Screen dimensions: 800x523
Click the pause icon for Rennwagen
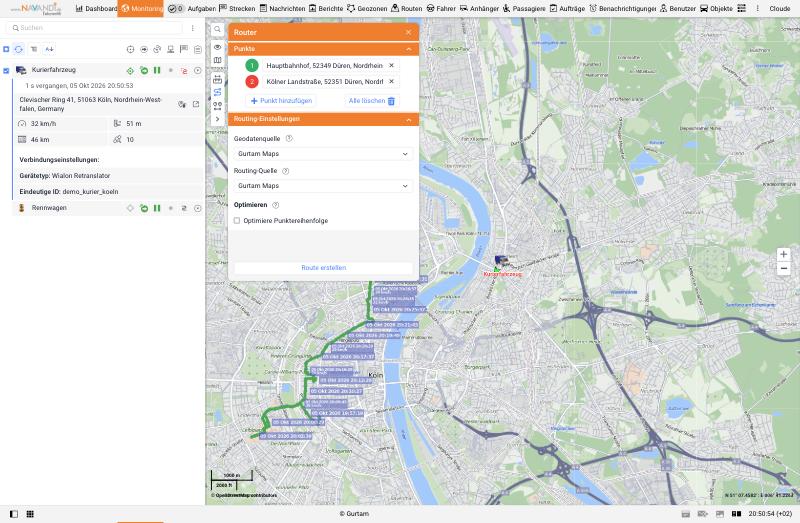[157, 208]
